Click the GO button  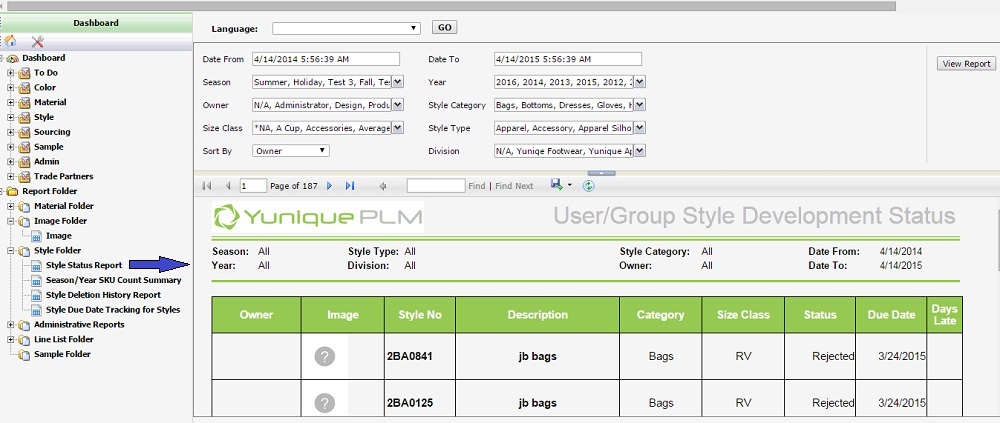click(445, 27)
